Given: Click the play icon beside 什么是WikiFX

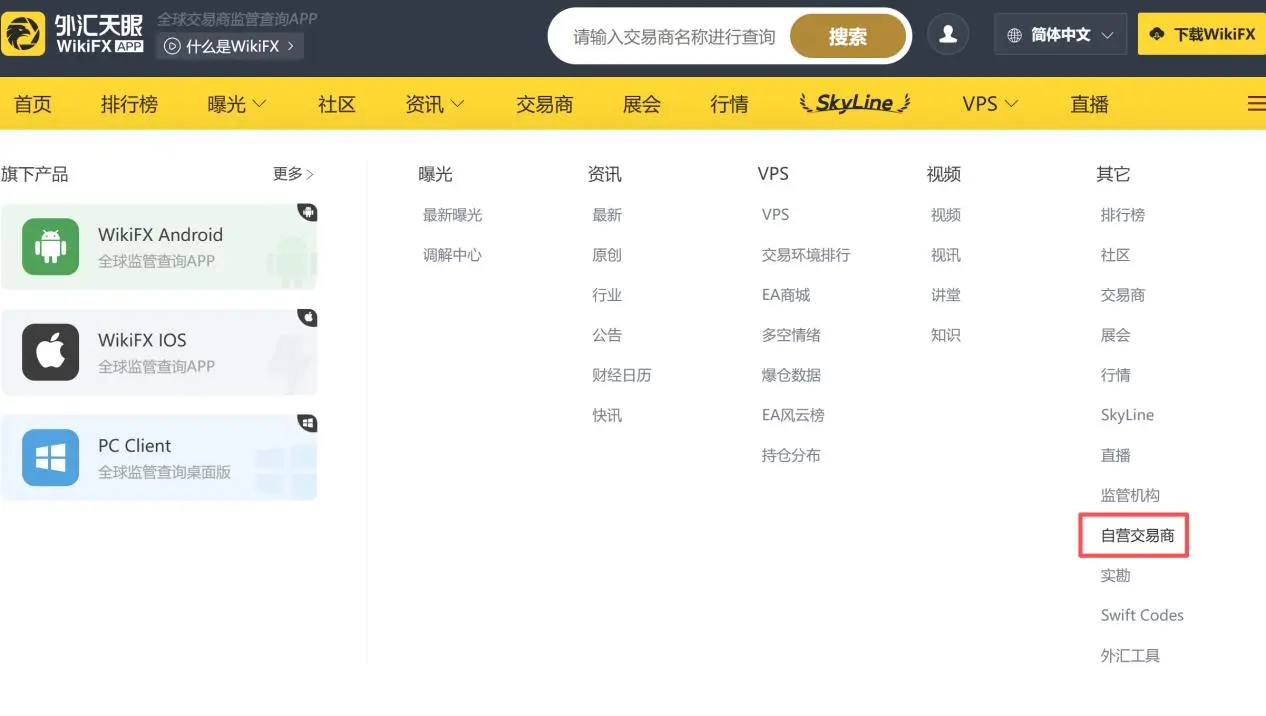Looking at the screenshot, I should tap(172, 46).
